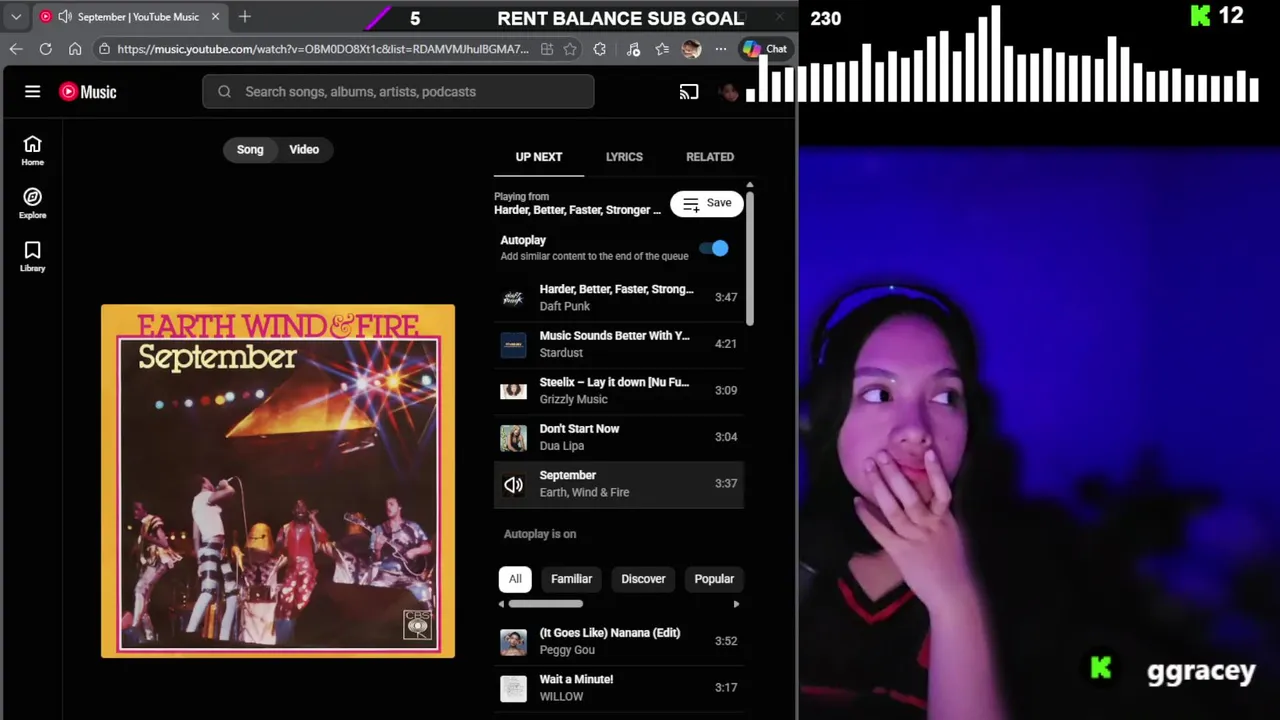Play Wait a Minute! by WILLOW
Screen dimensions: 1280x720
coord(619,688)
